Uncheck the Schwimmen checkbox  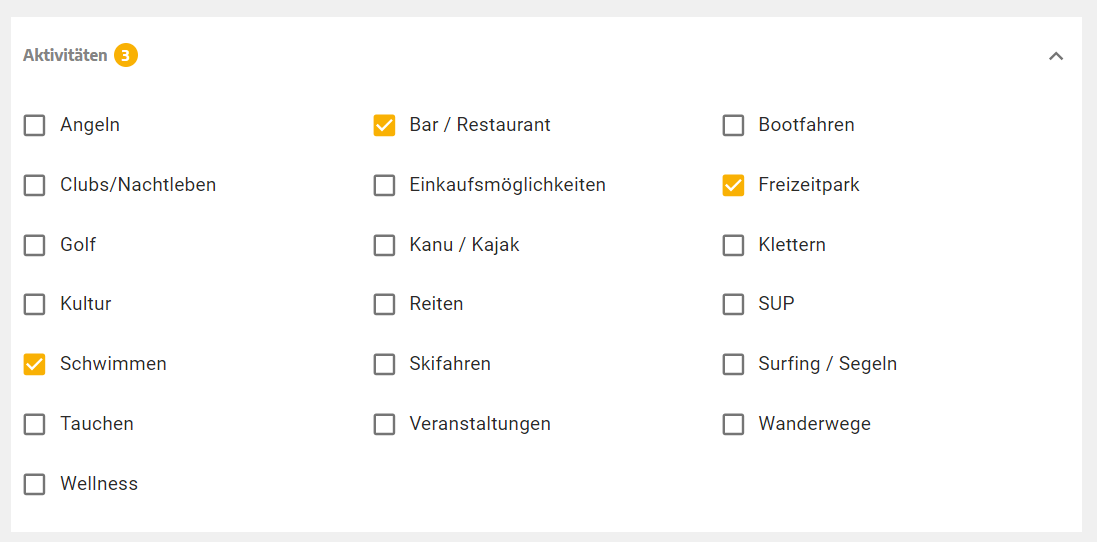pyautogui.click(x=35, y=364)
